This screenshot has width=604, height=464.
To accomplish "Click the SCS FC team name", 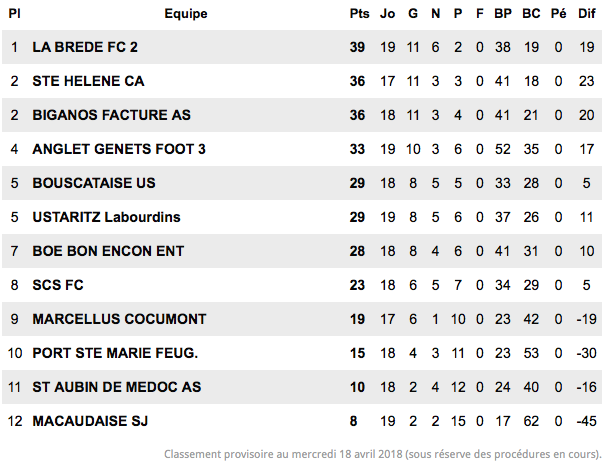I will click(x=58, y=285).
